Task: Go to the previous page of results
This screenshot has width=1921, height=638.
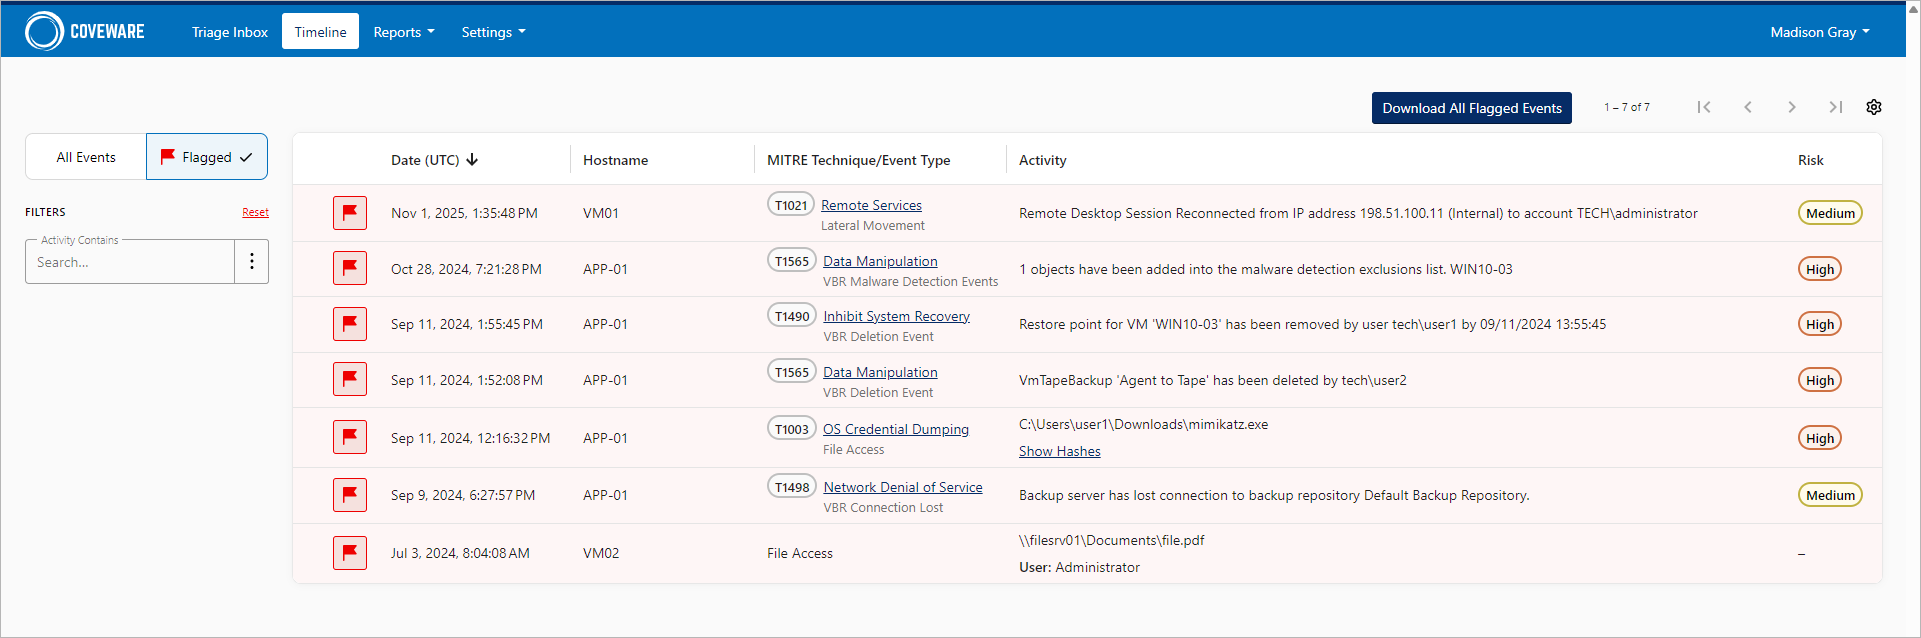Action: pos(1748,107)
